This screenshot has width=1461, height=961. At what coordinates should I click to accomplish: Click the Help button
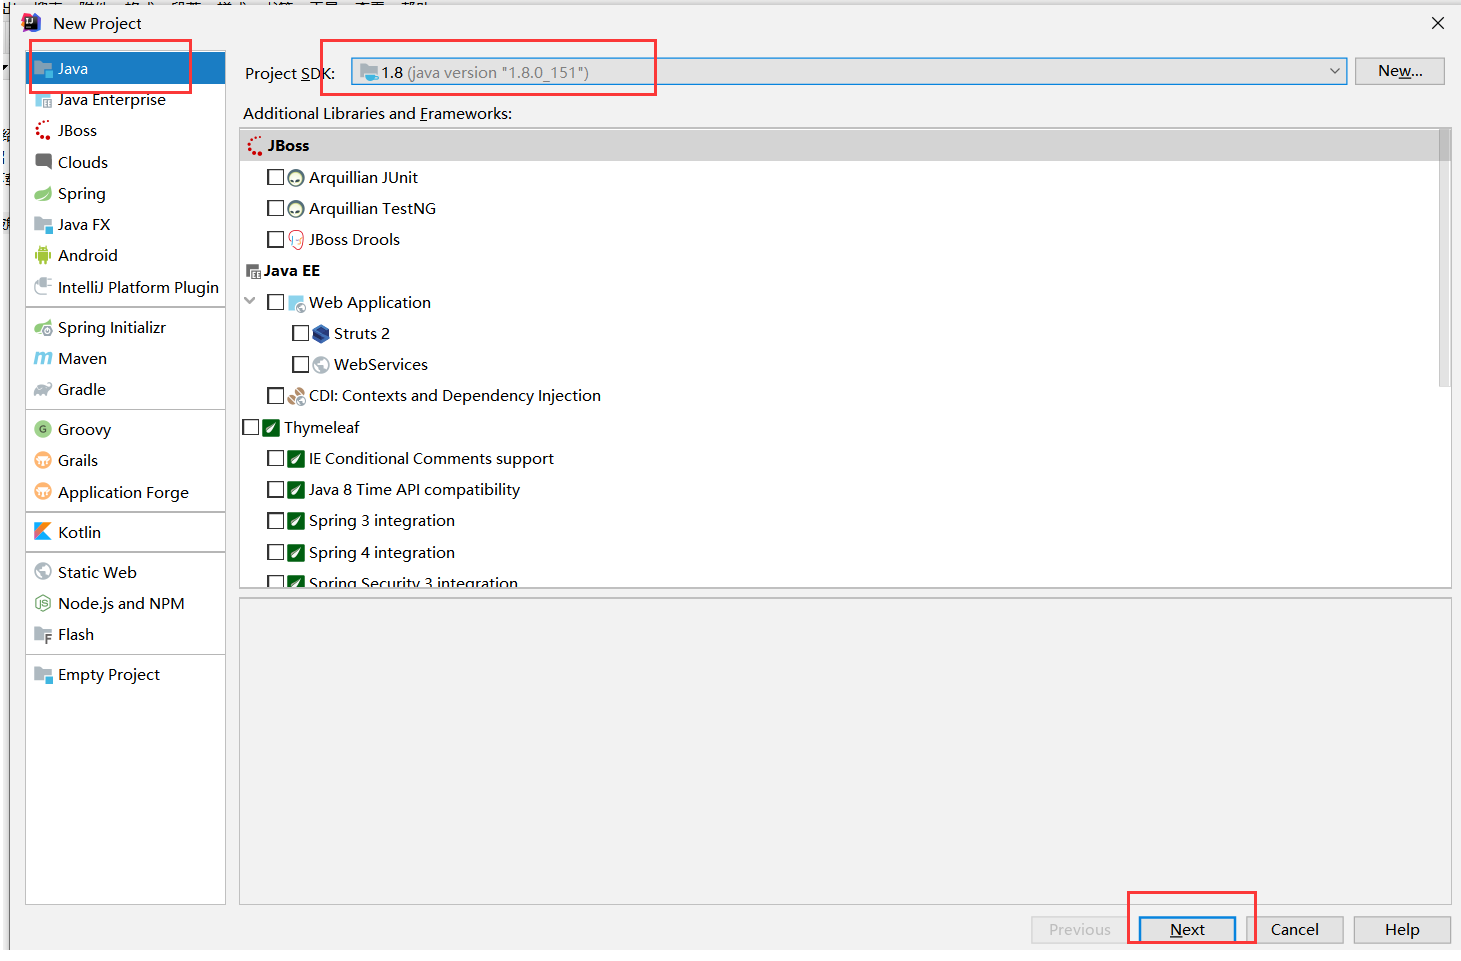coord(1402,930)
